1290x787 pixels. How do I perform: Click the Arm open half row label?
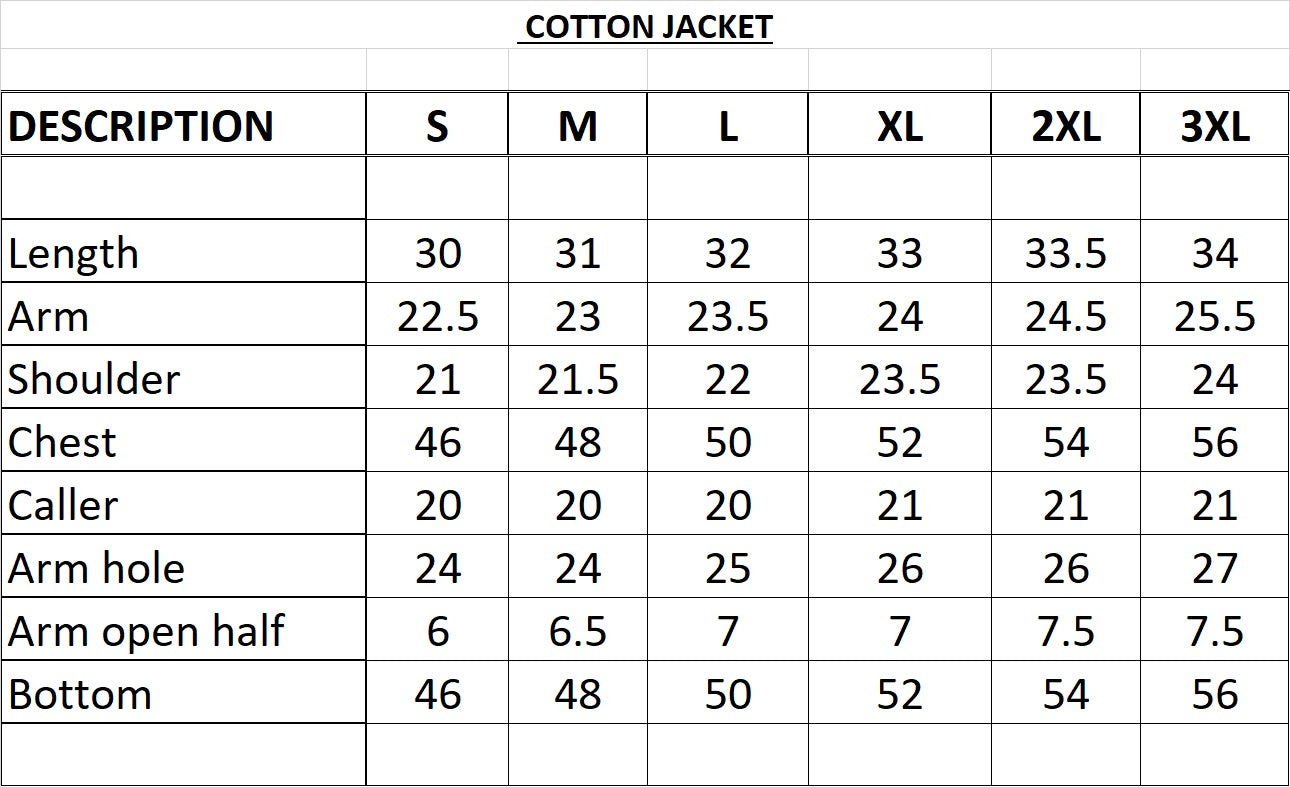[146, 632]
